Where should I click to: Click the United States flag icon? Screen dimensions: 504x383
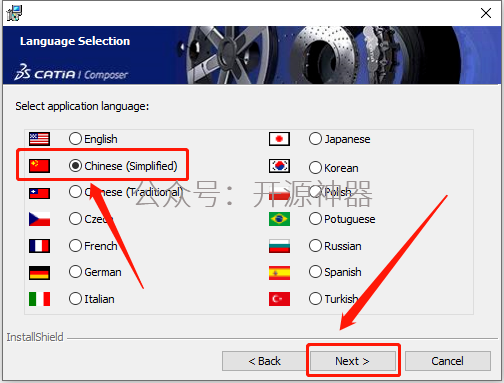39,139
